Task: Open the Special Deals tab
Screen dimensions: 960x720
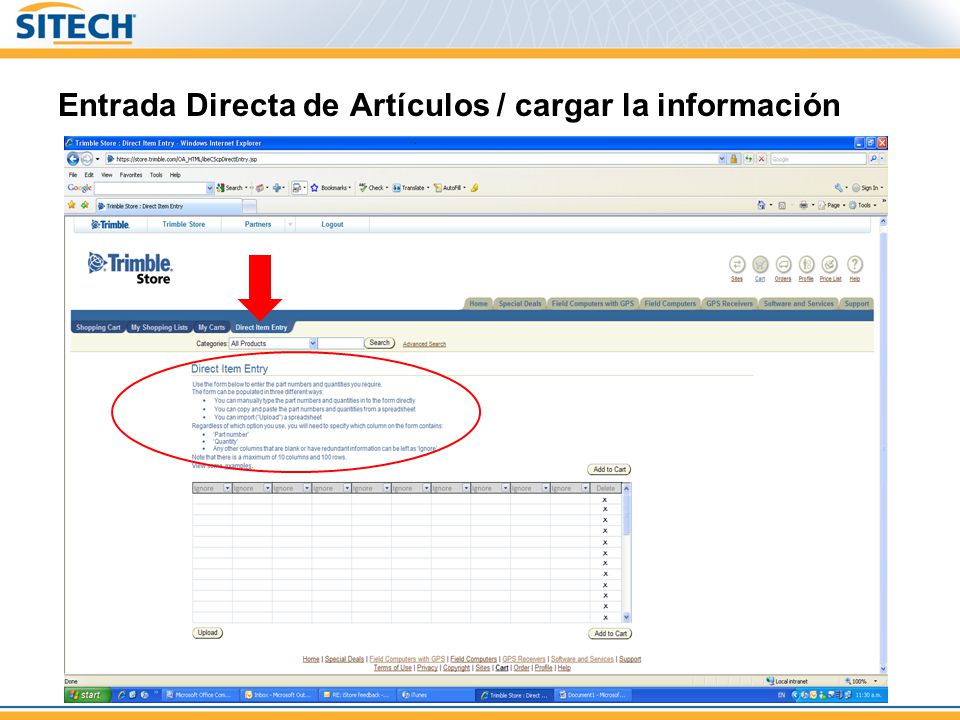Action: [x=520, y=304]
